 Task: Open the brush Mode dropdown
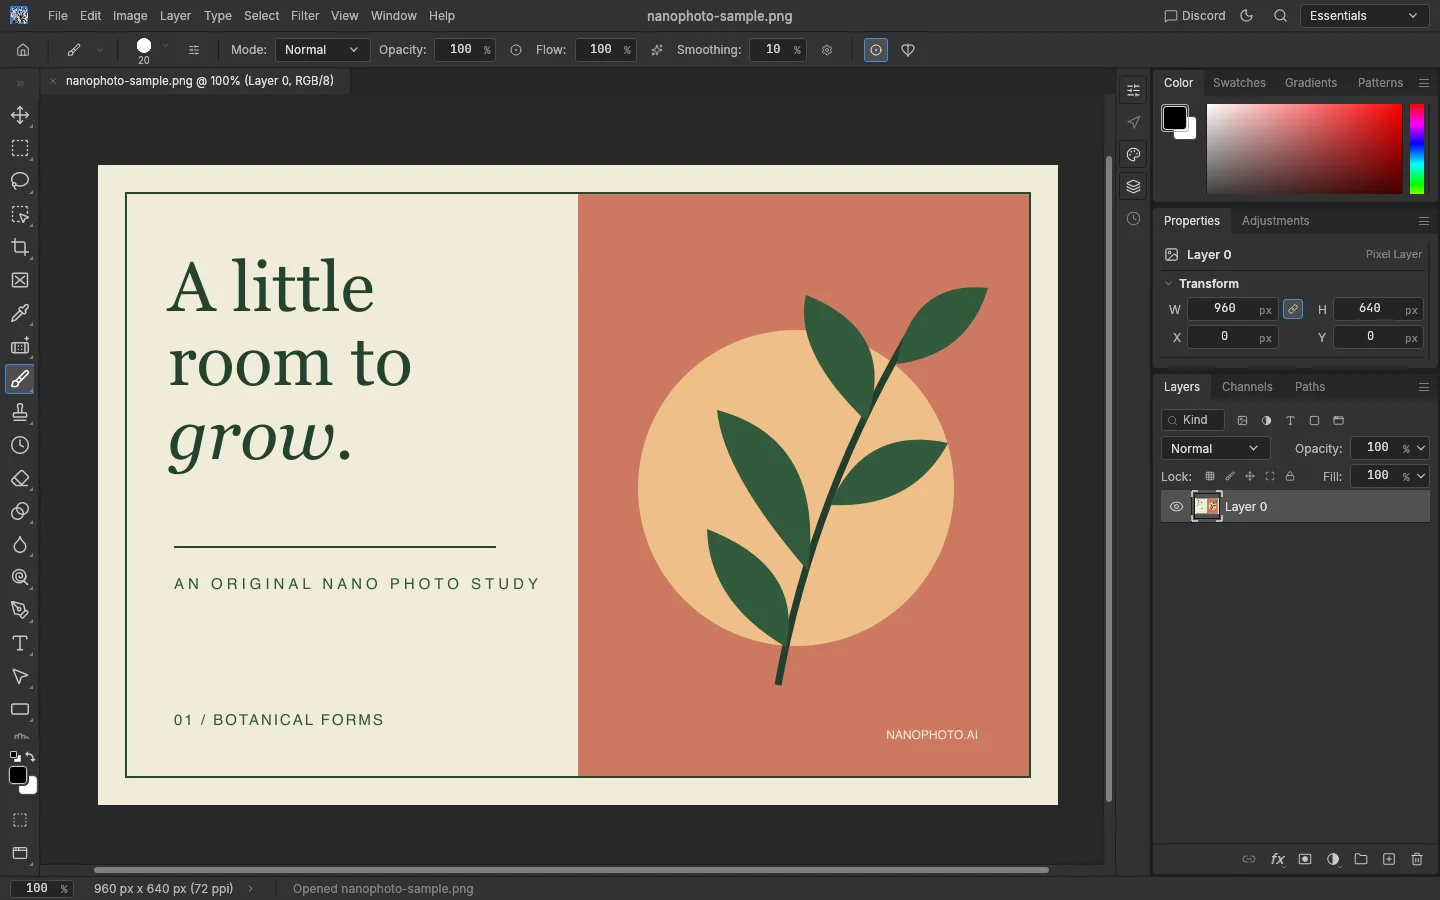tap(321, 50)
